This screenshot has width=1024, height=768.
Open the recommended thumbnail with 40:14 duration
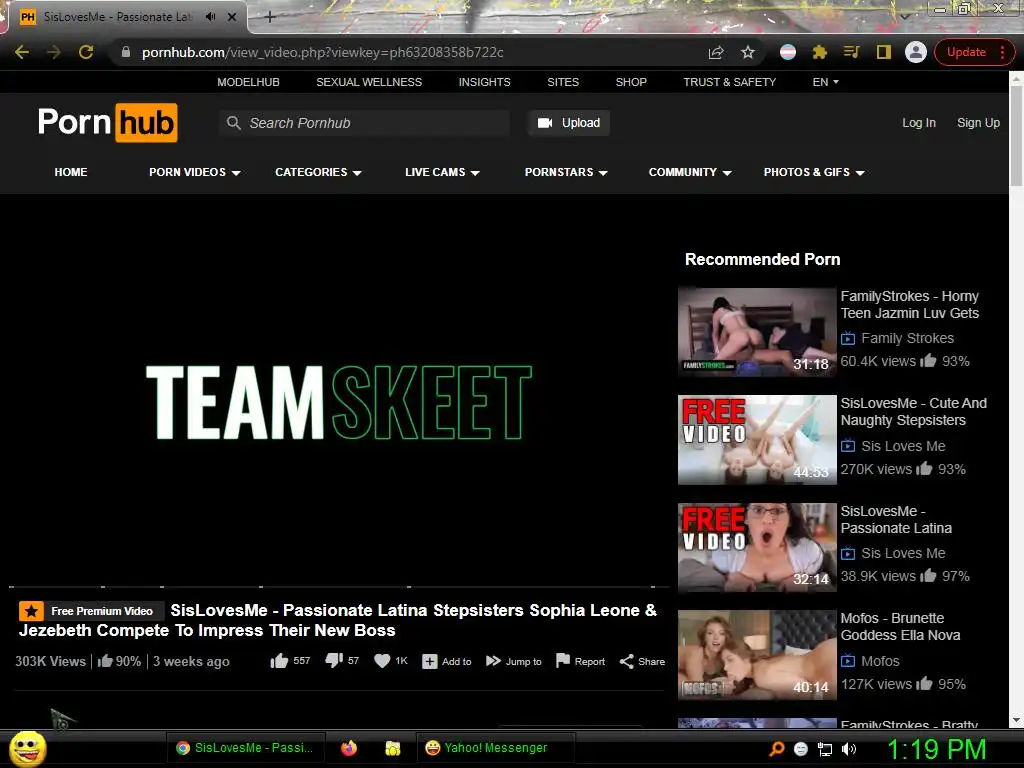(757, 655)
